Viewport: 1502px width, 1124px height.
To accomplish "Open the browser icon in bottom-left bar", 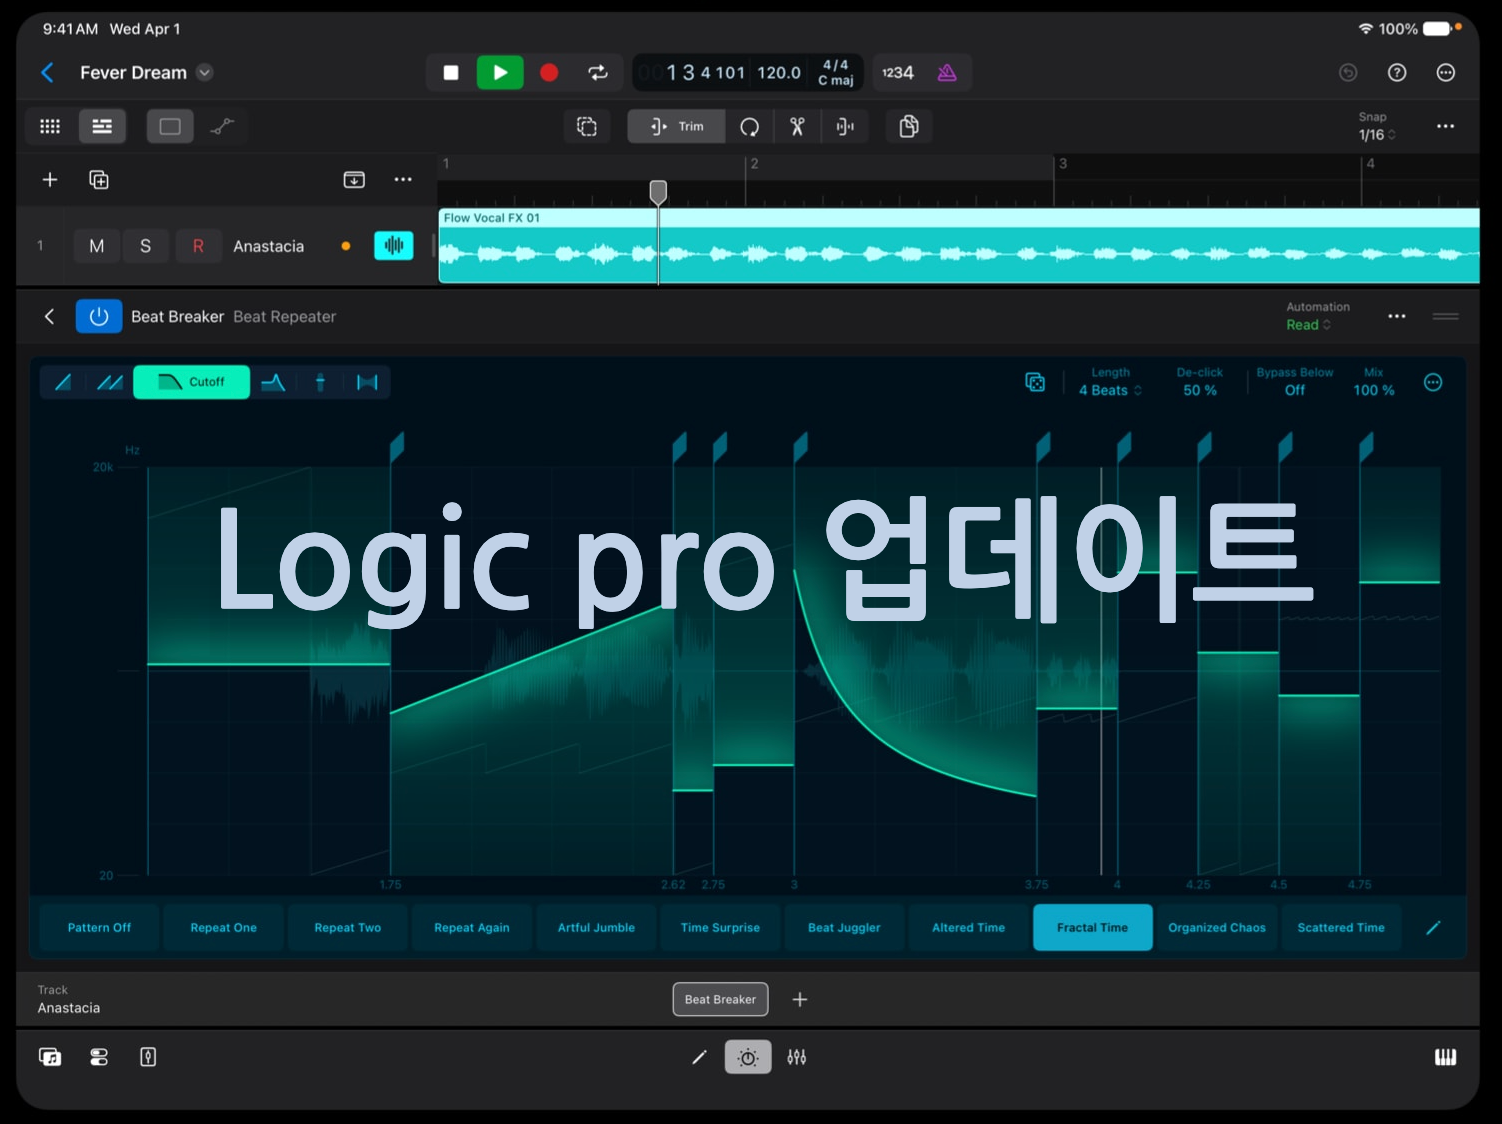I will pyautogui.click(x=50, y=1057).
